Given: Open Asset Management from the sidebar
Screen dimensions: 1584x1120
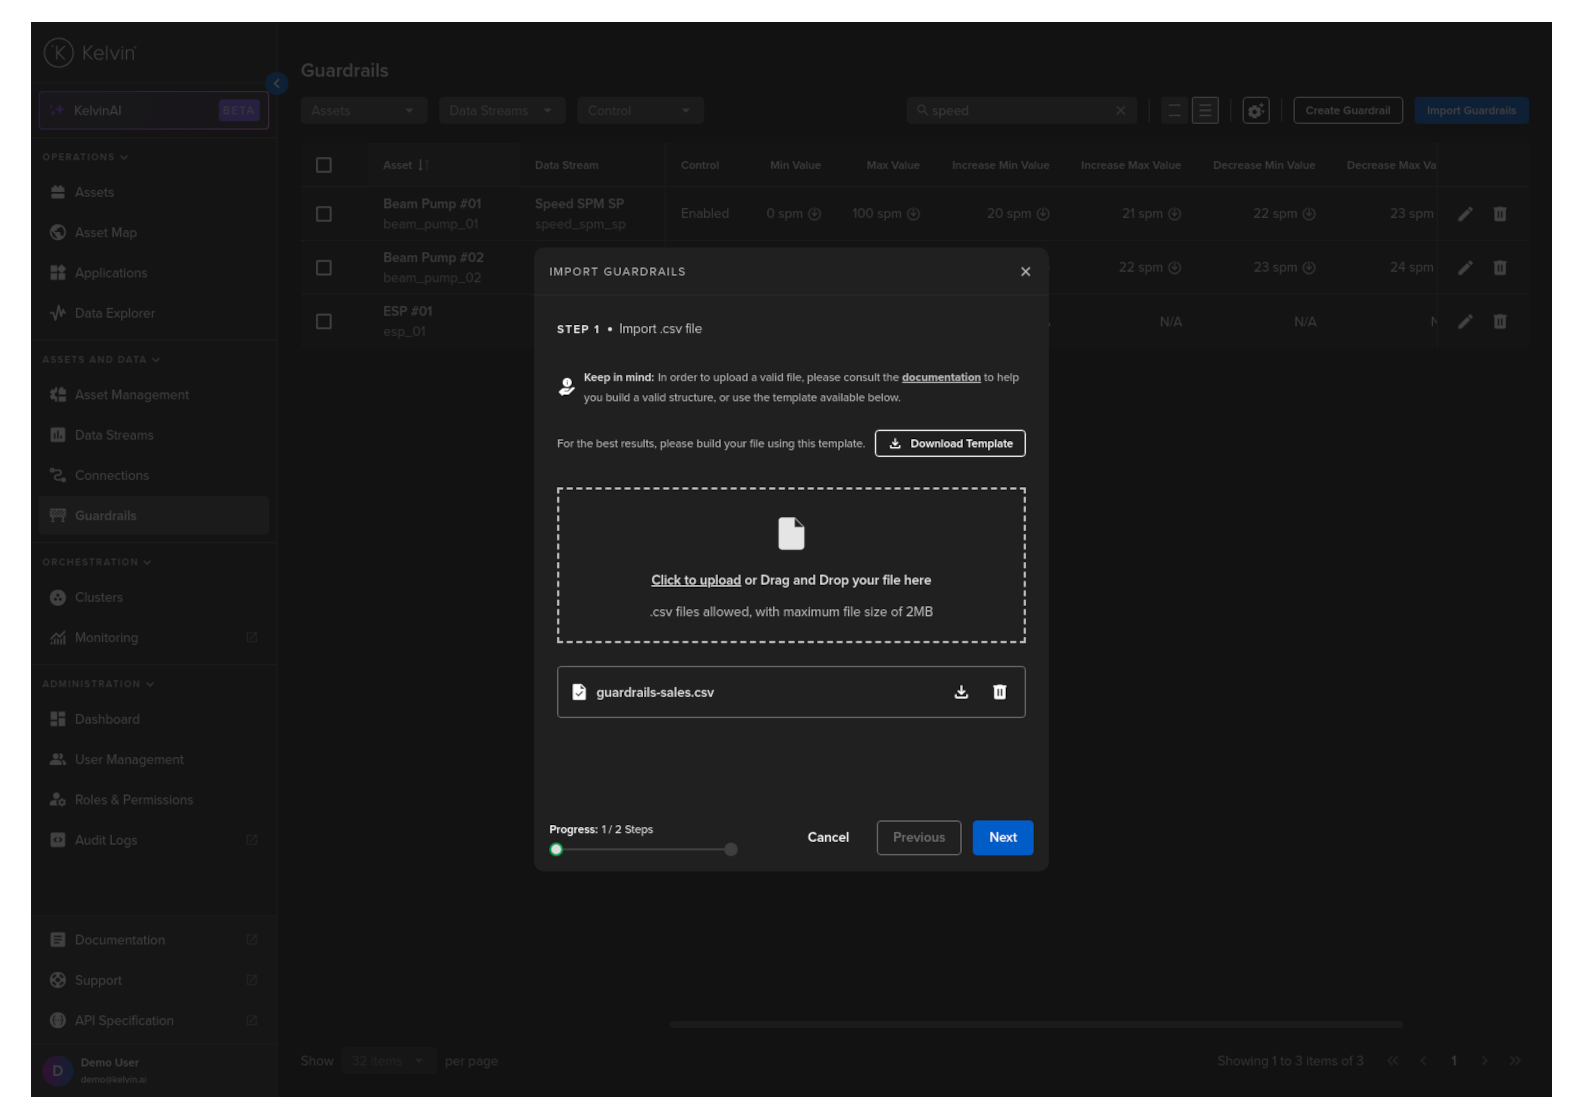Looking at the screenshot, I should [131, 395].
